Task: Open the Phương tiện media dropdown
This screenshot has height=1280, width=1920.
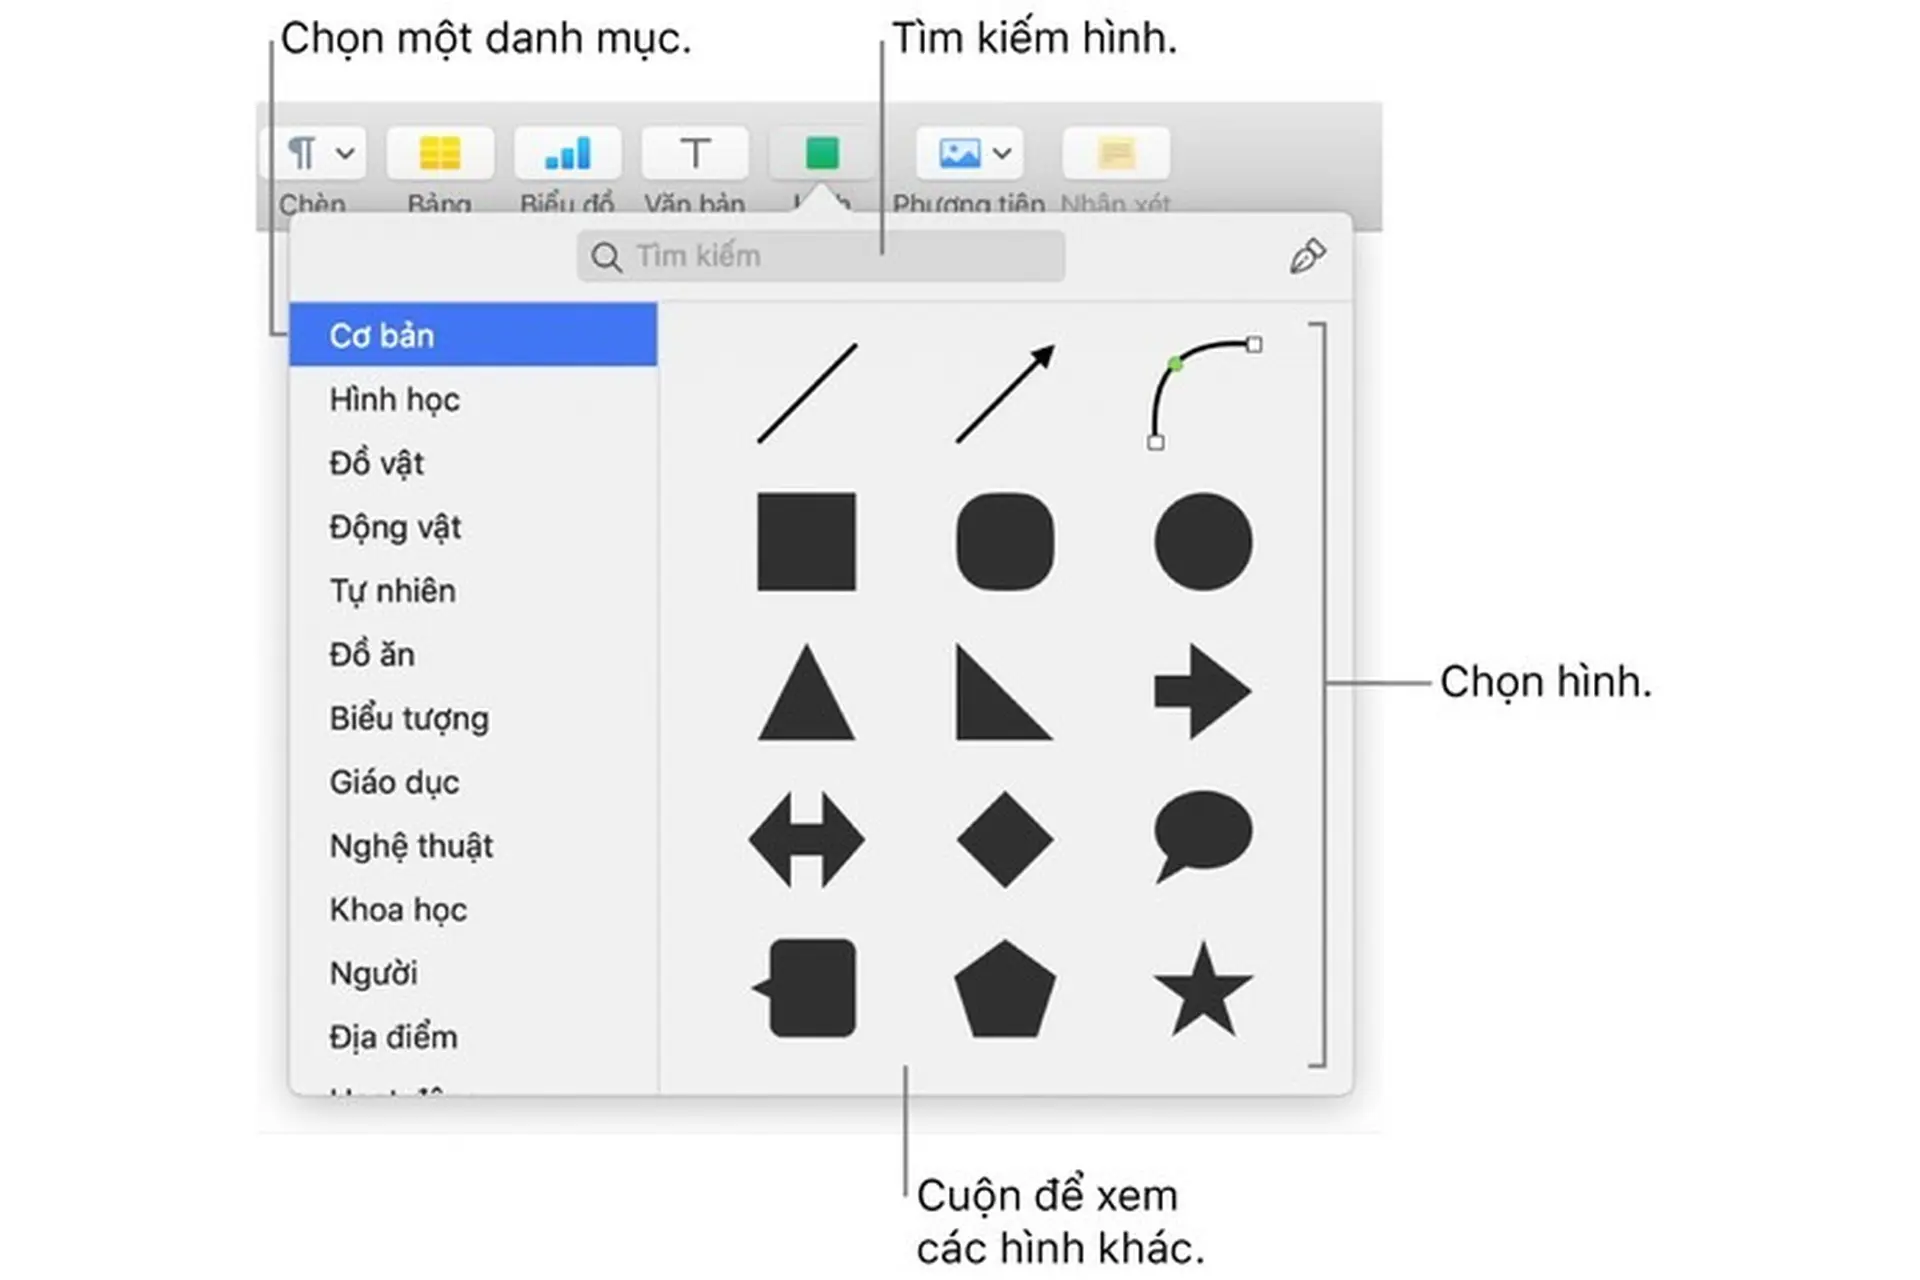Action: (x=969, y=153)
